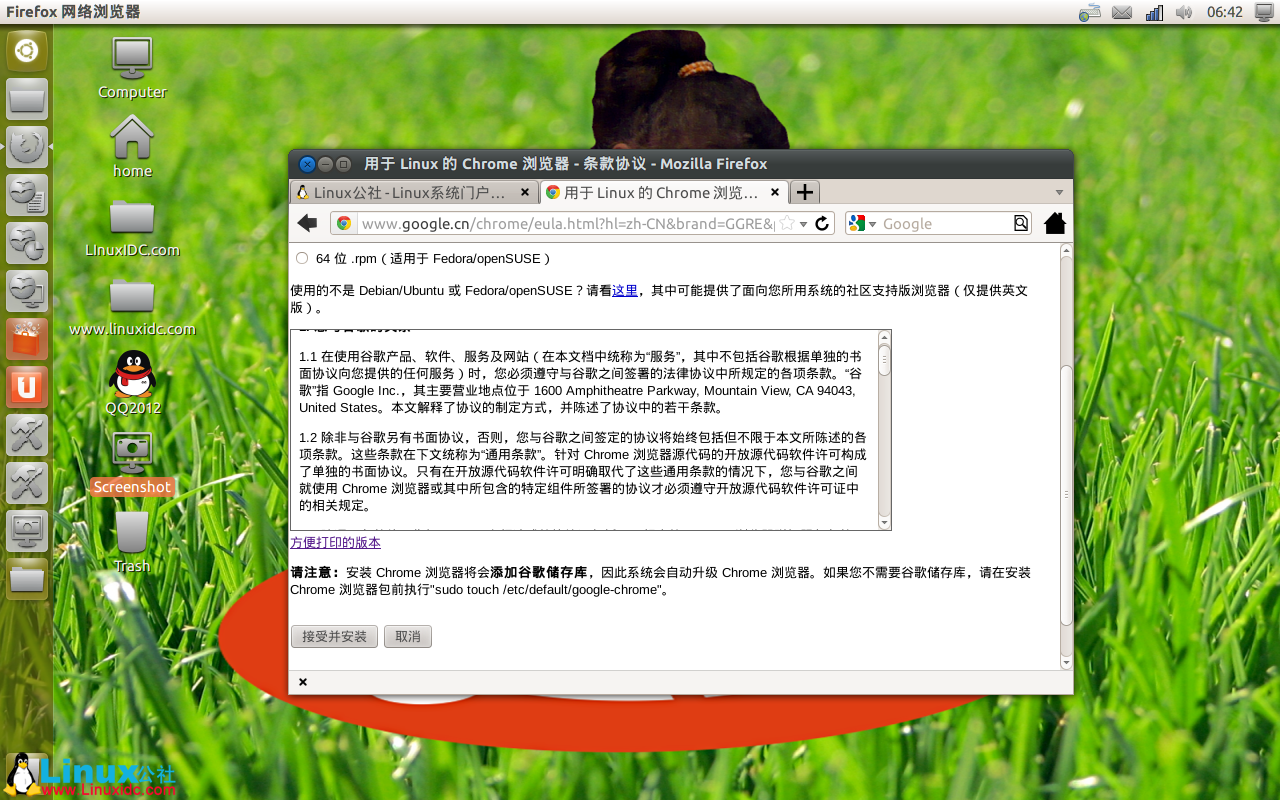Open the 方便打印的版本 link
This screenshot has height=800, width=1280.
(x=335, y=542)
